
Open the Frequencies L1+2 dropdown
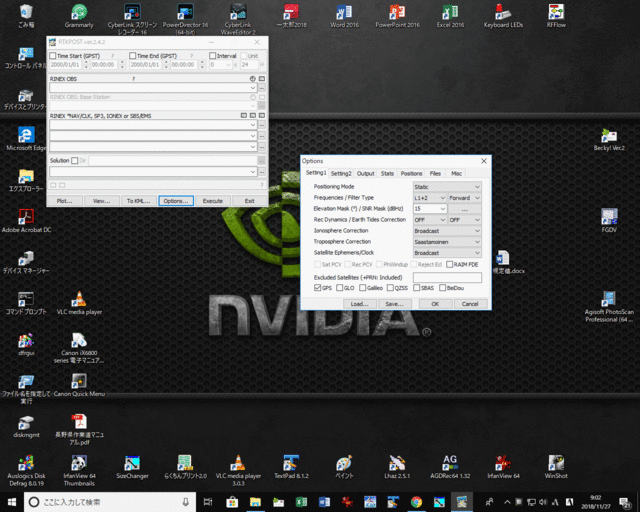430,198
